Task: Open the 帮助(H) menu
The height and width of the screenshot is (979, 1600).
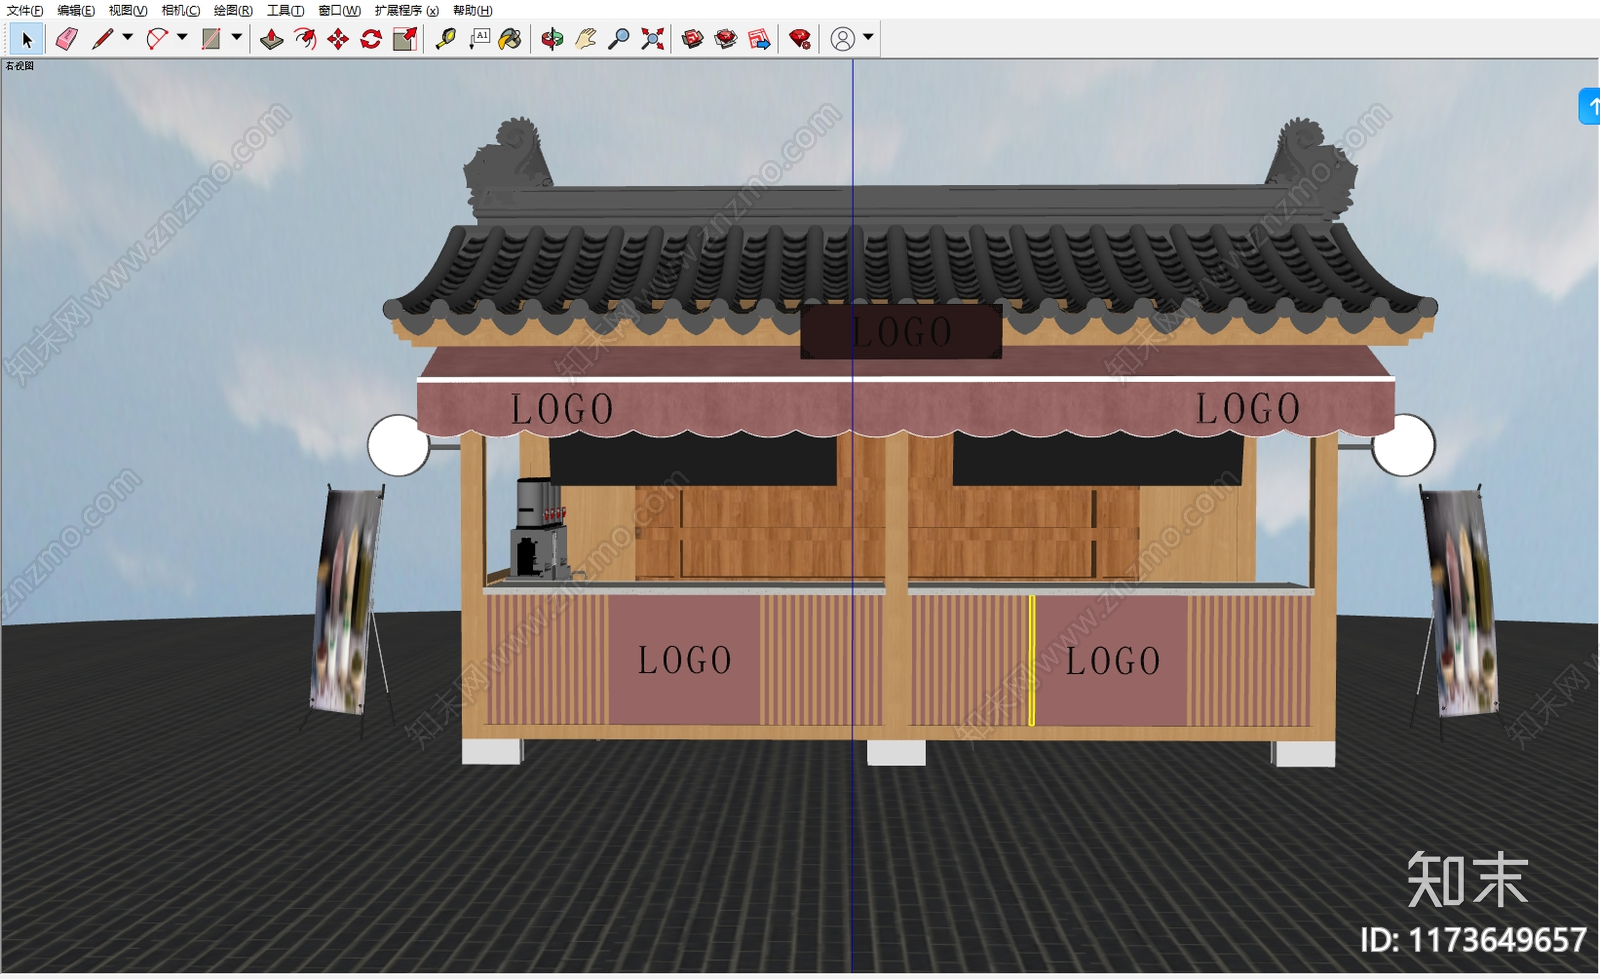Action: pos(472,10)
